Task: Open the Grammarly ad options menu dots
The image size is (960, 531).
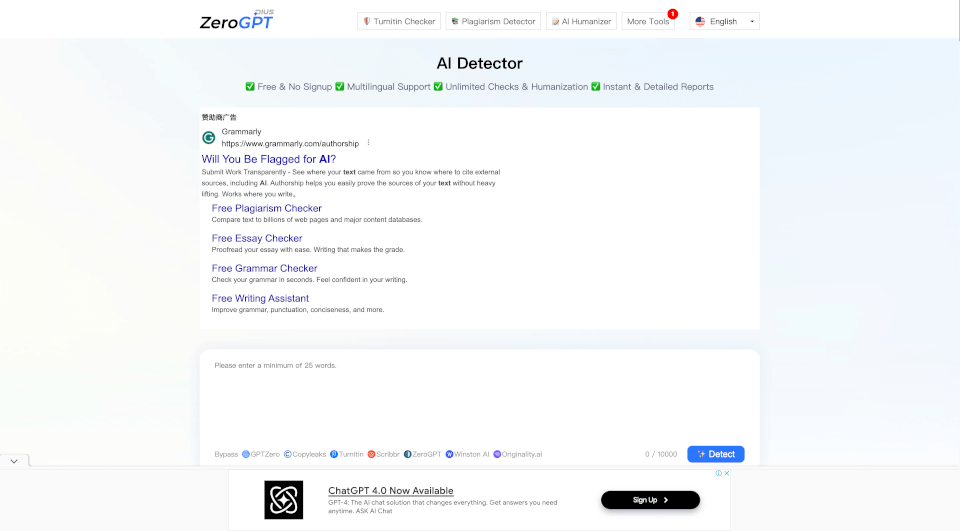Action: pos(369,143)
